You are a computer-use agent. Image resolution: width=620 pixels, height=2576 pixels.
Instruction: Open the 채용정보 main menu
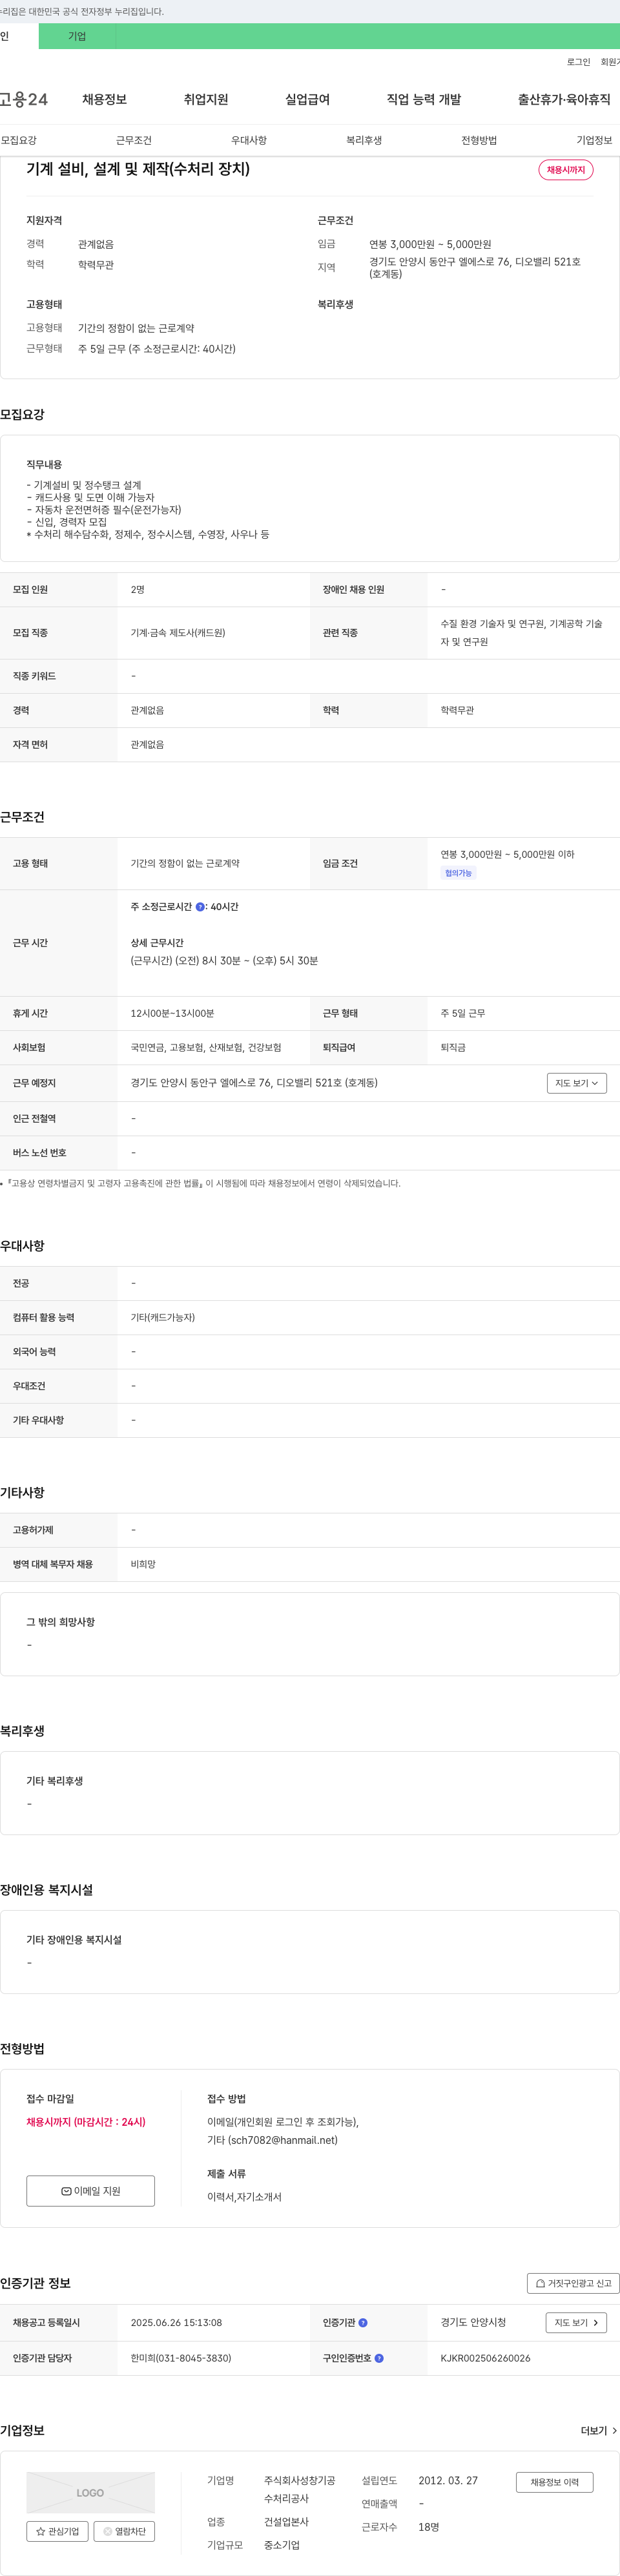[x=104, y=99]
